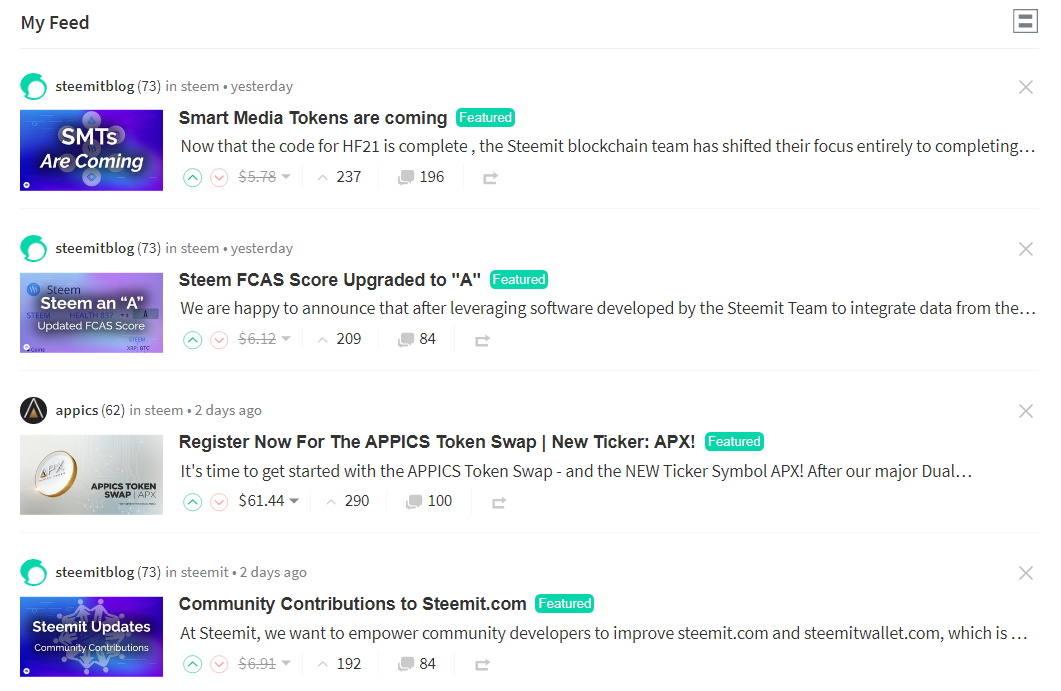Expand the $6.91 payout dropdown

coord(265,663)
